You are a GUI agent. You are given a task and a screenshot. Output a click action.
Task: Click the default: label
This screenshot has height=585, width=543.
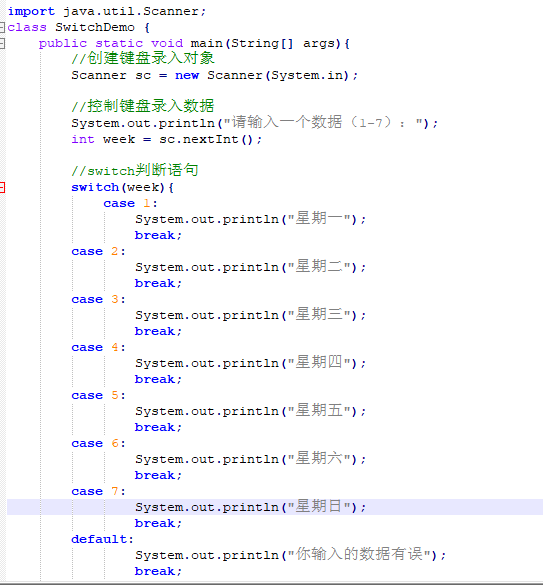point(102,539)
